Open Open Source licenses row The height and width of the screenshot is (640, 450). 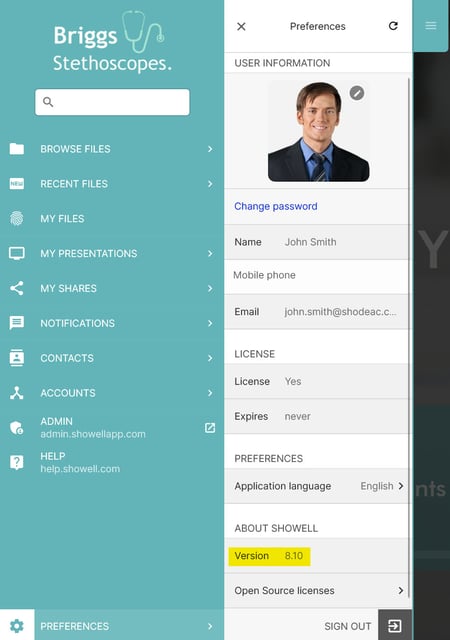pos(316,591)
